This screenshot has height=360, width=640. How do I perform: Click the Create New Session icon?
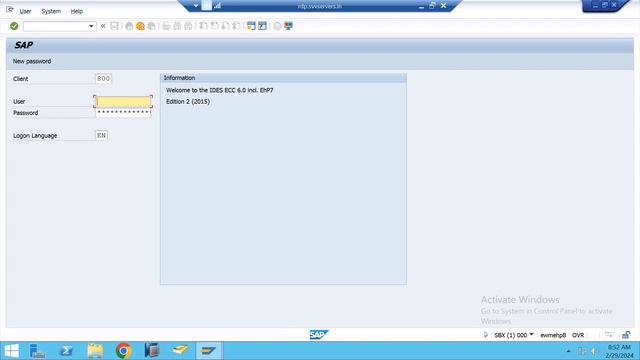pos(251,26)
